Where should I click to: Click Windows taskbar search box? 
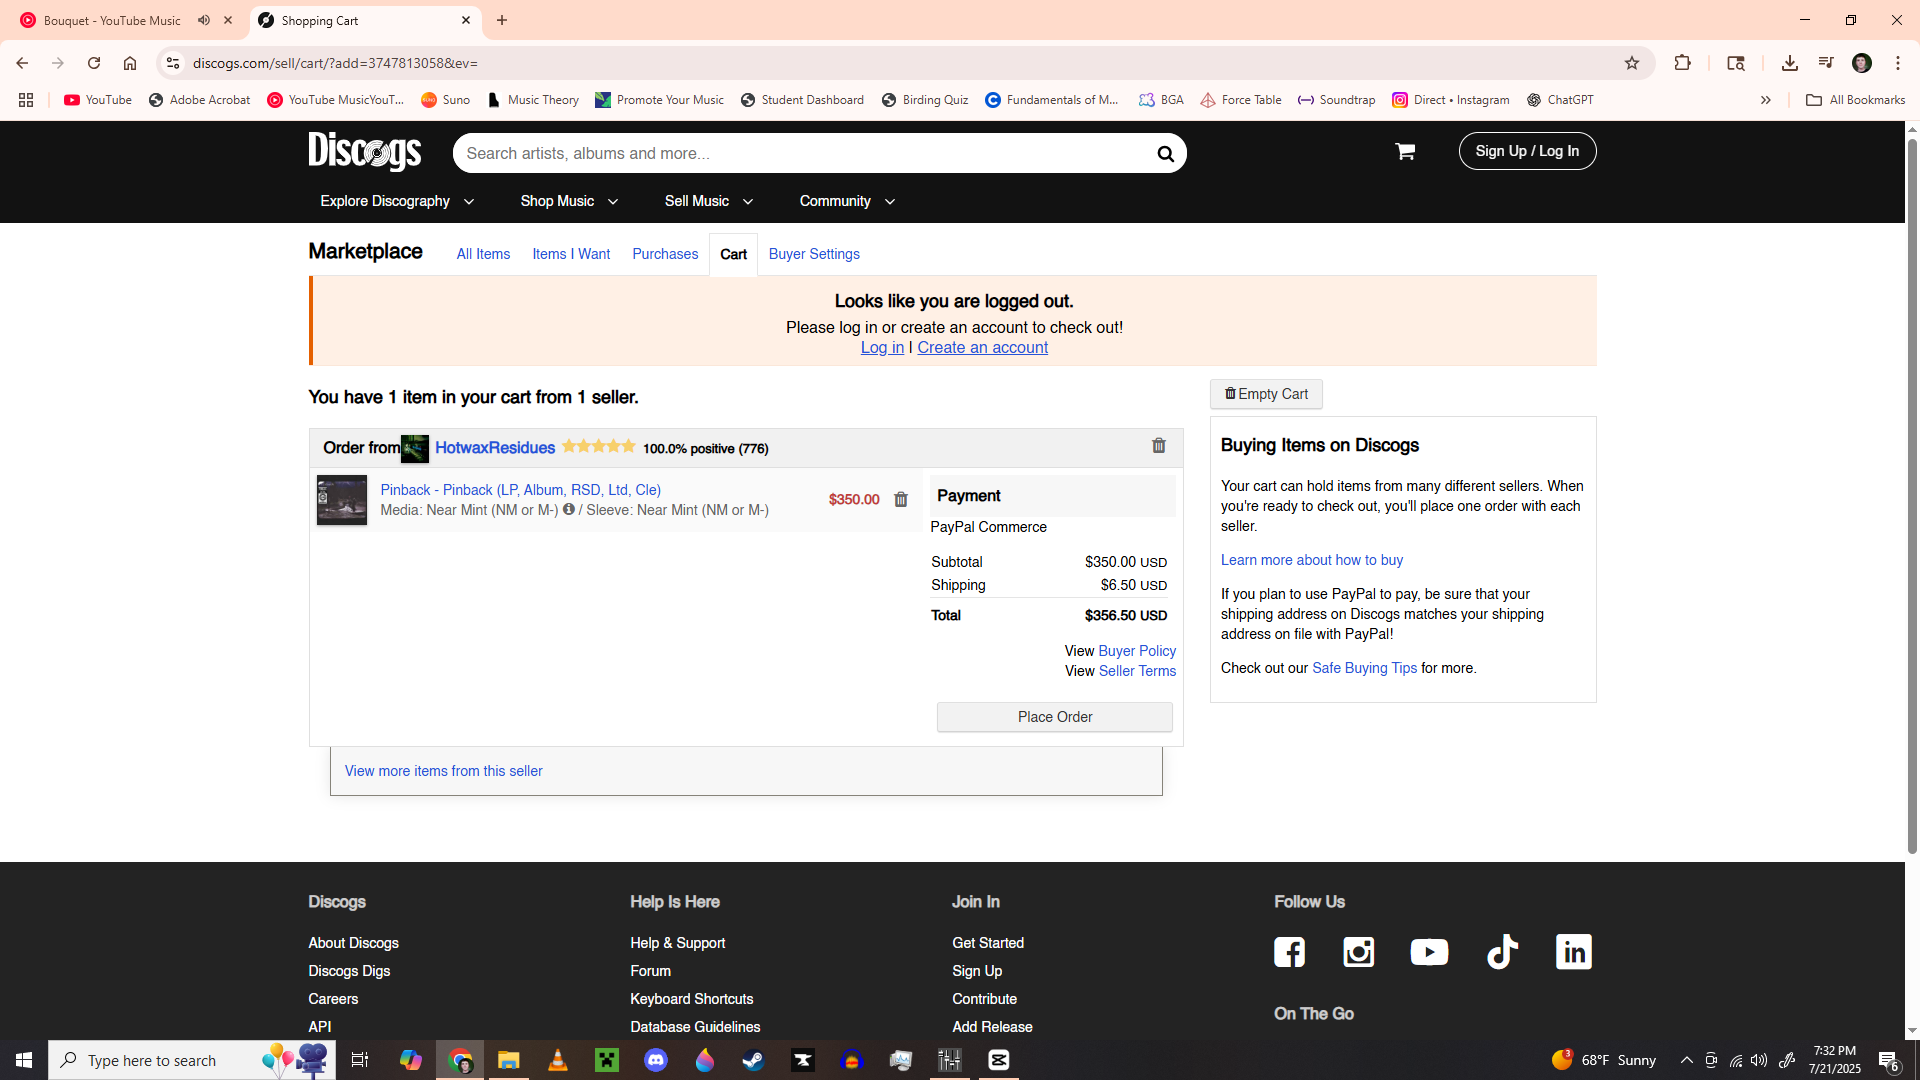click(x=192, y=1060)
